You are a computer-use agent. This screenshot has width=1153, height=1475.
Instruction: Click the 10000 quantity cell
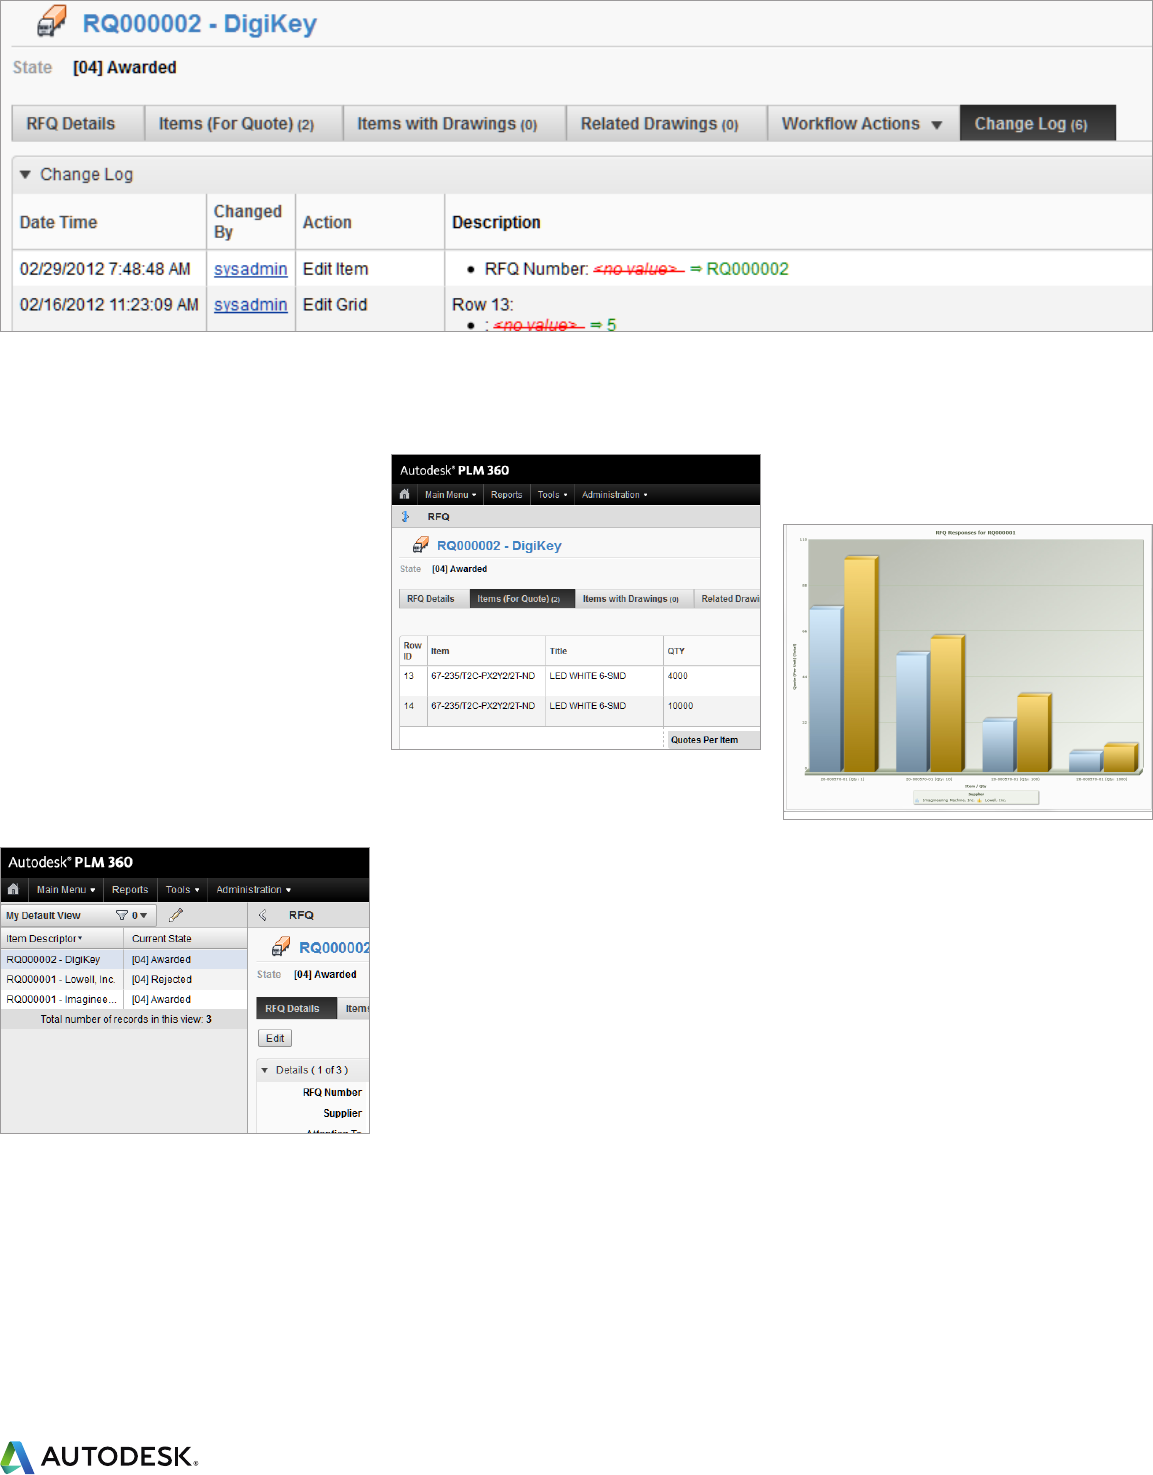680,706
